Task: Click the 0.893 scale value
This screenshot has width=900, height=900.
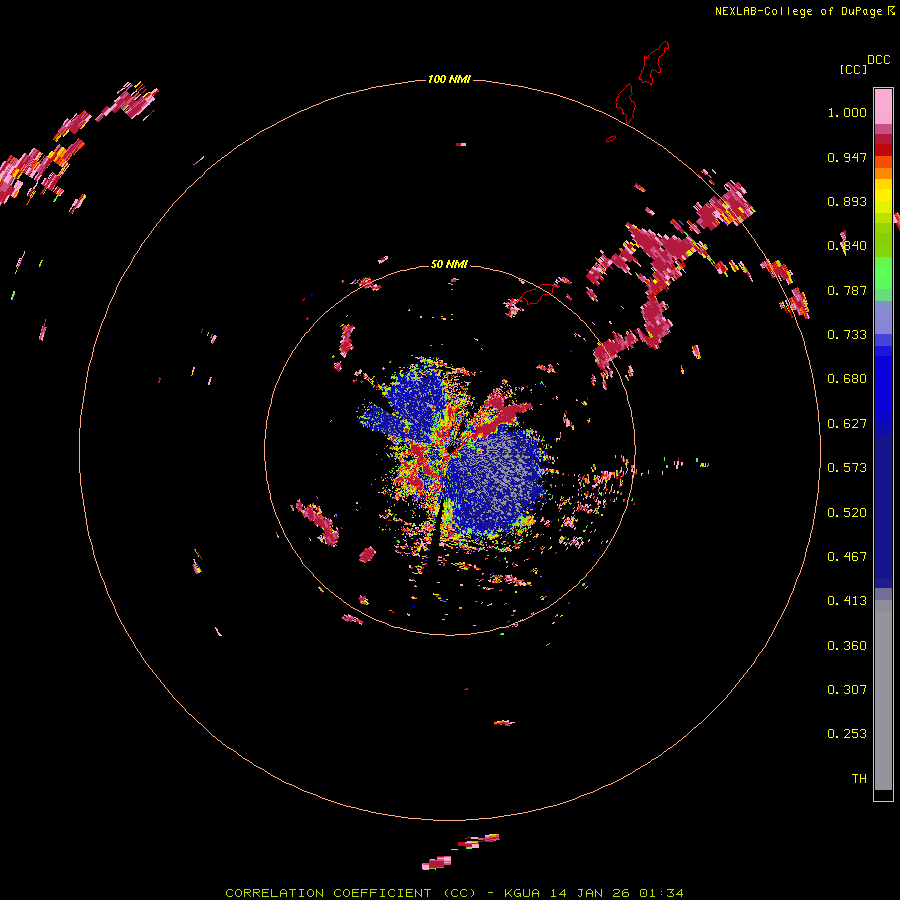Action: pyautogui.click(x=847, y=201)
